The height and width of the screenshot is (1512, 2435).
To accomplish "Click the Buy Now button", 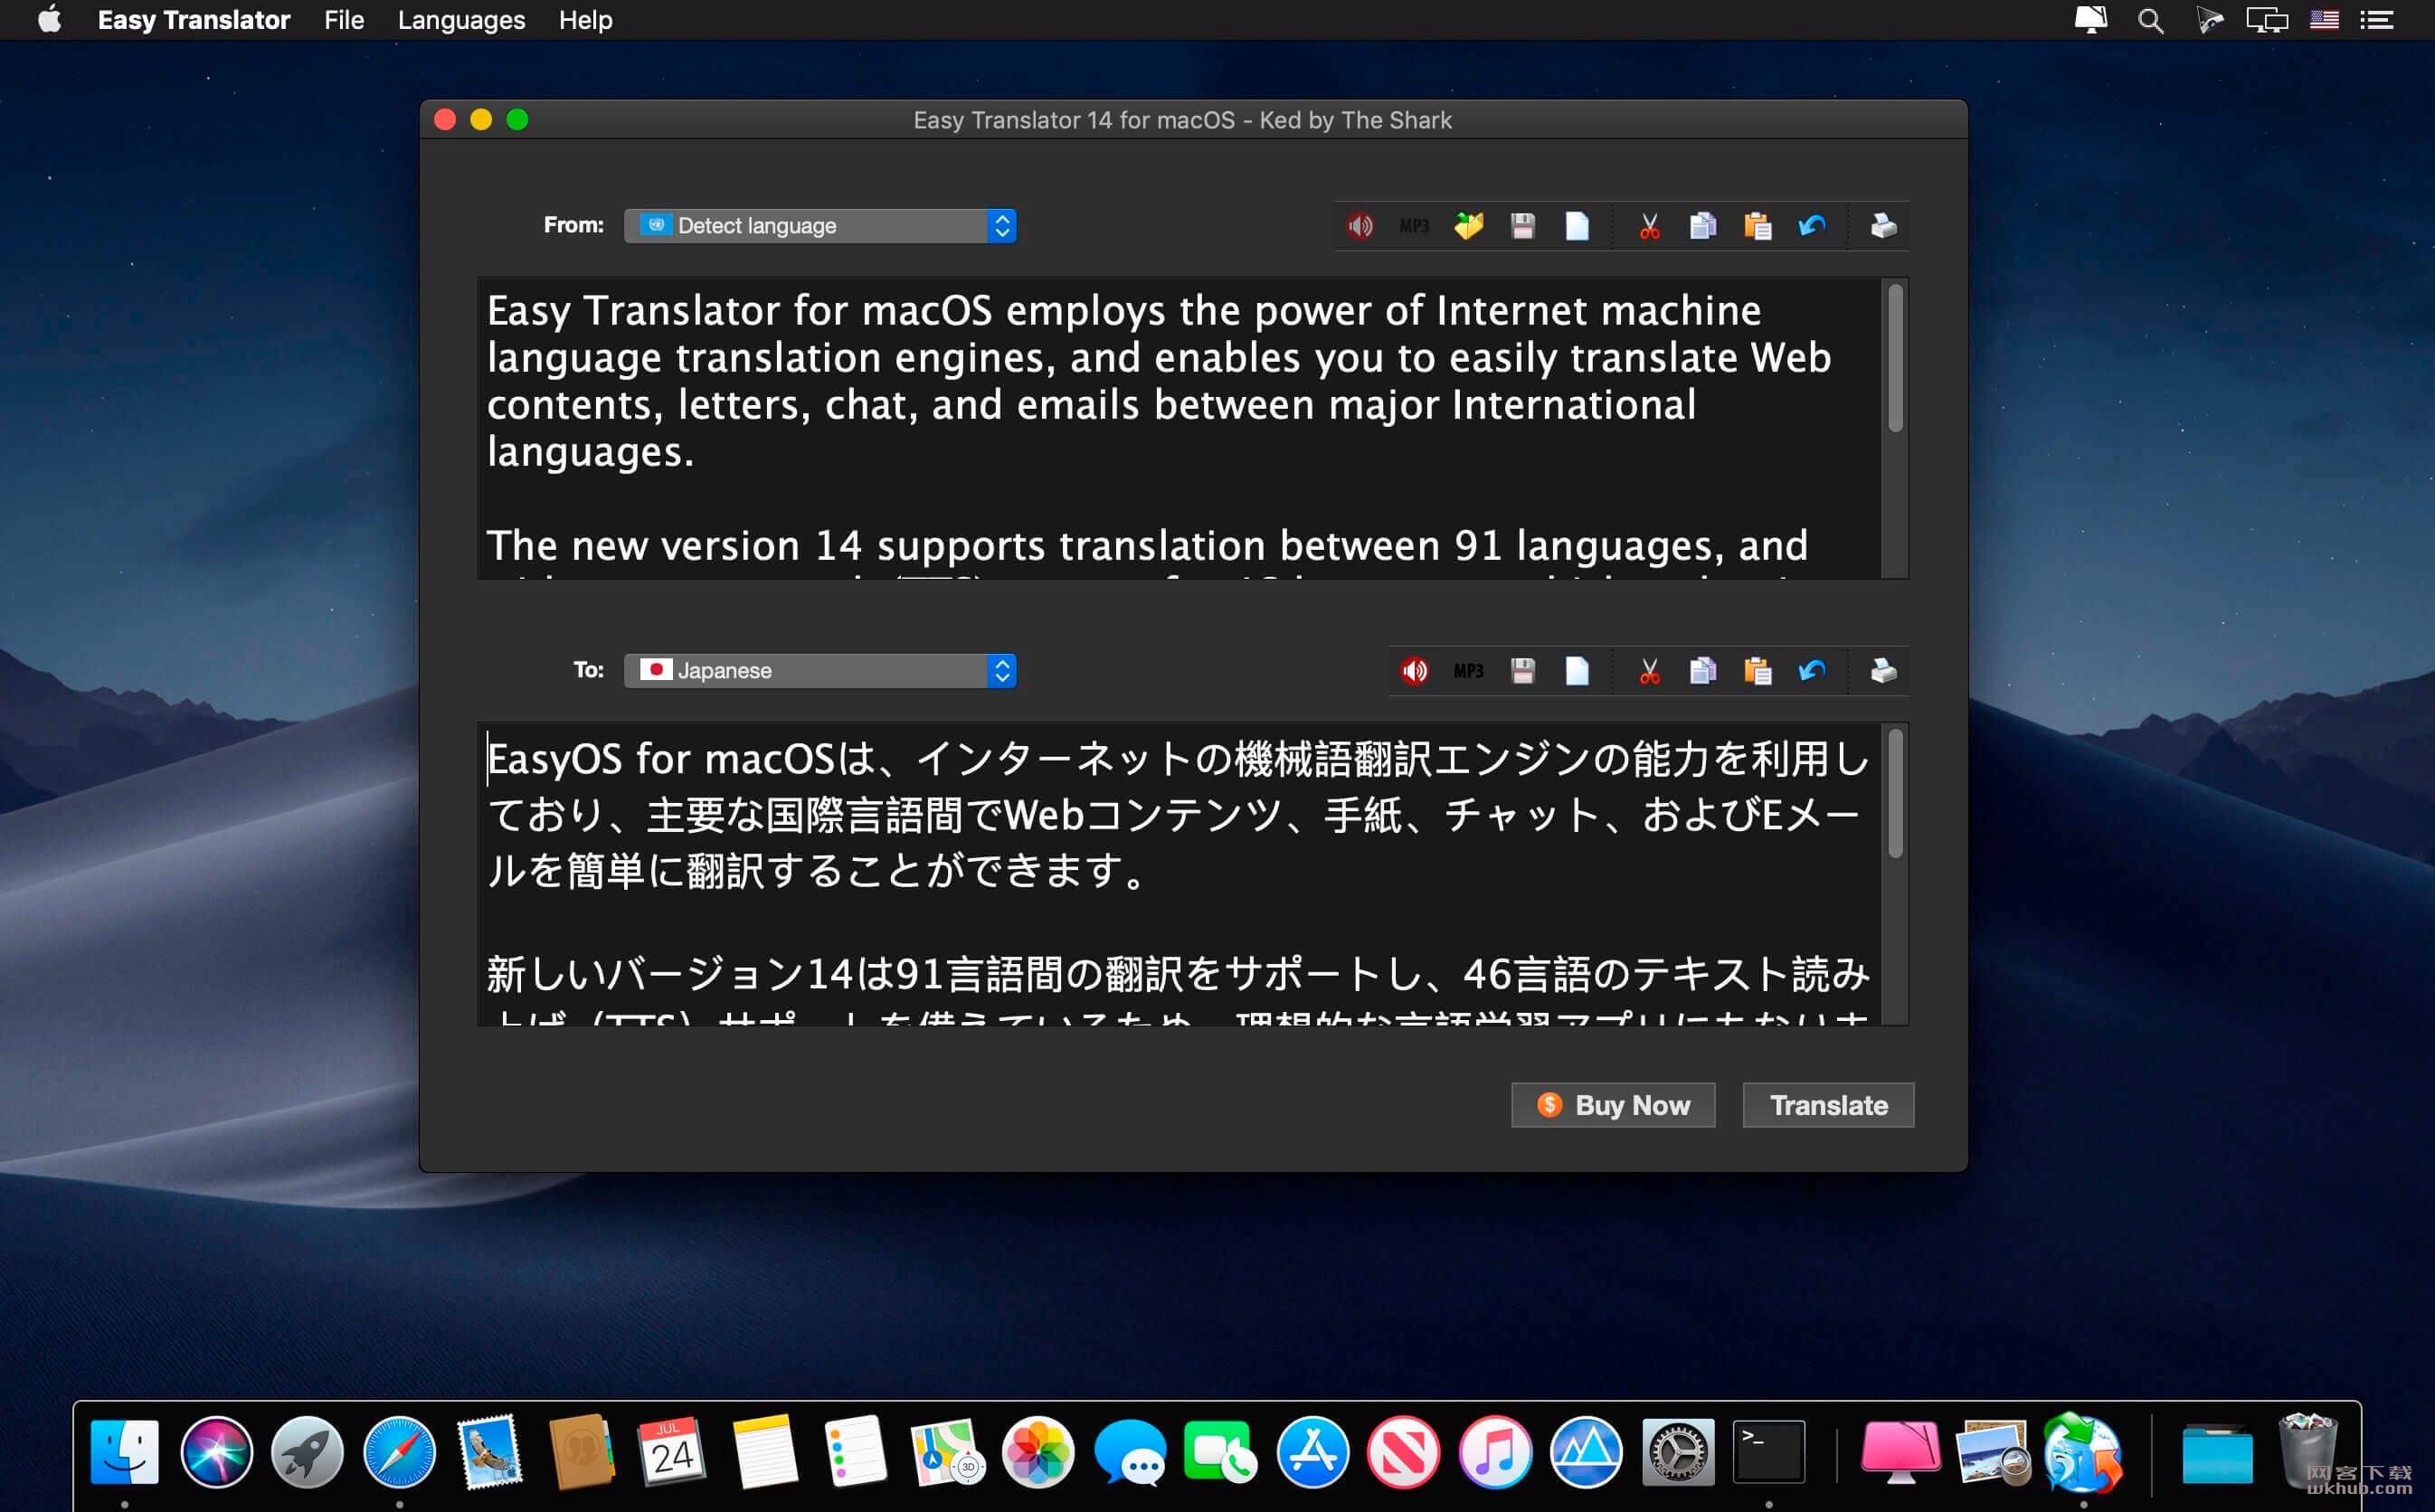I will coord(1612,1105).
